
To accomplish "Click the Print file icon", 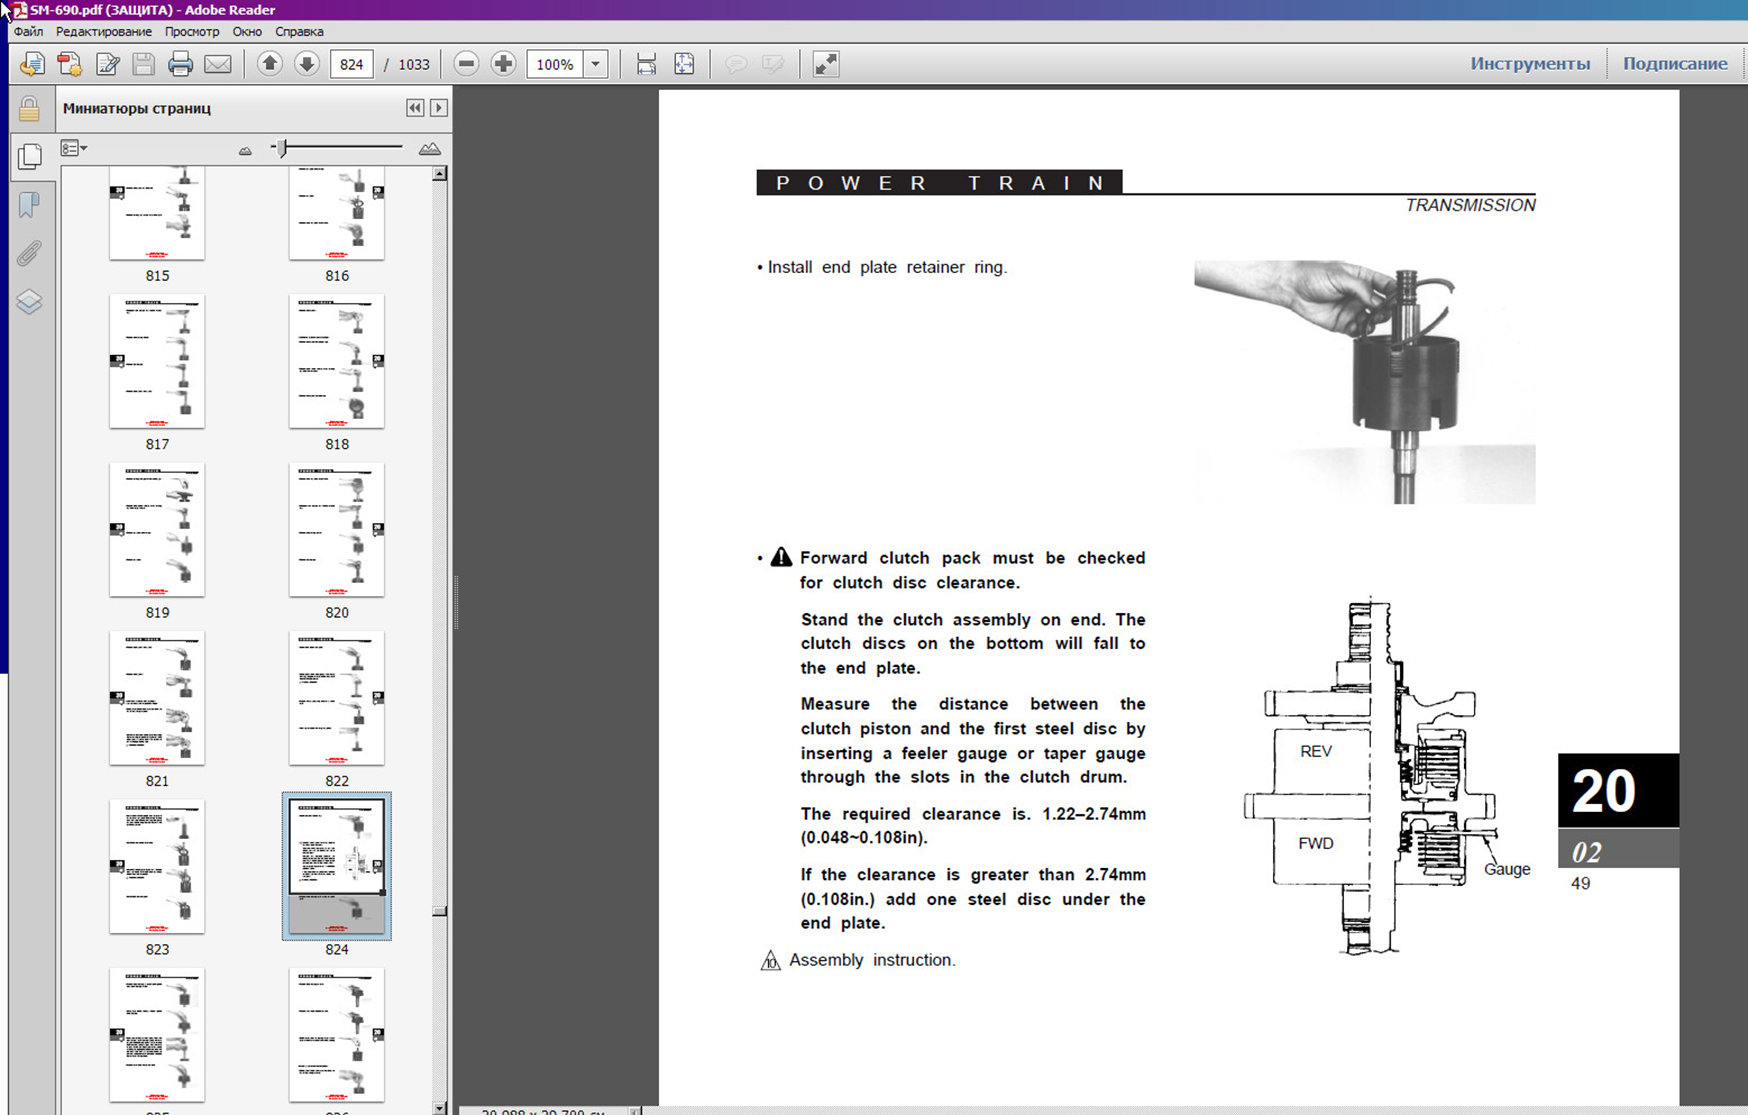I will coord(180,65).
